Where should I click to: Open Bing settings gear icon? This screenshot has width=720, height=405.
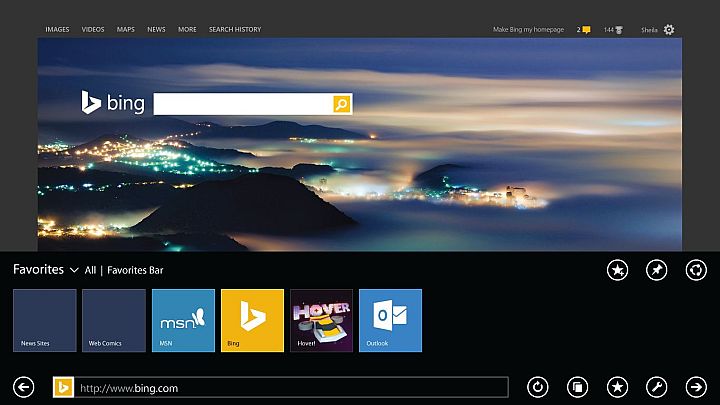[x=669, y=29]
